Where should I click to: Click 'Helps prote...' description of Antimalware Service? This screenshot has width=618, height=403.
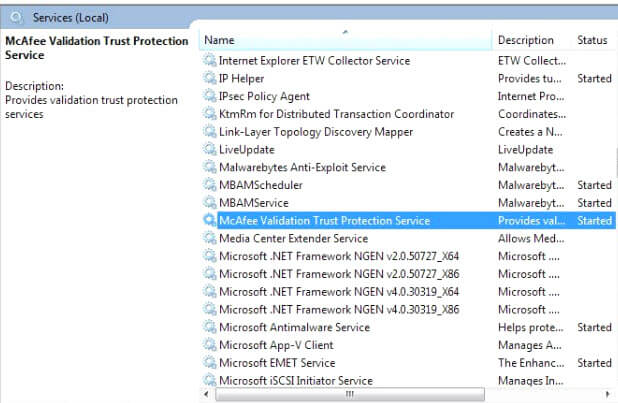click(x=531, y=327)
